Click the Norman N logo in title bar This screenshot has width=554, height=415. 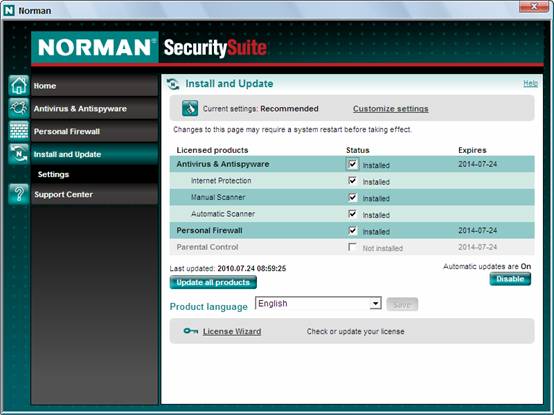[8, 10]
